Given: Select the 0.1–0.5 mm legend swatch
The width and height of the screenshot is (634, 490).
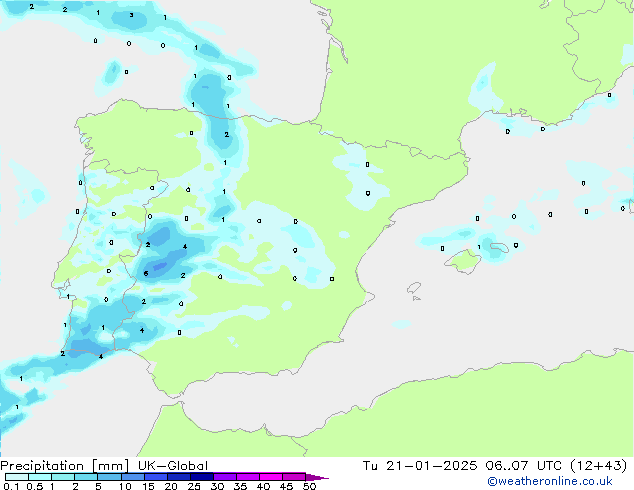Looking at the screenshot, I should pos(17,477).
